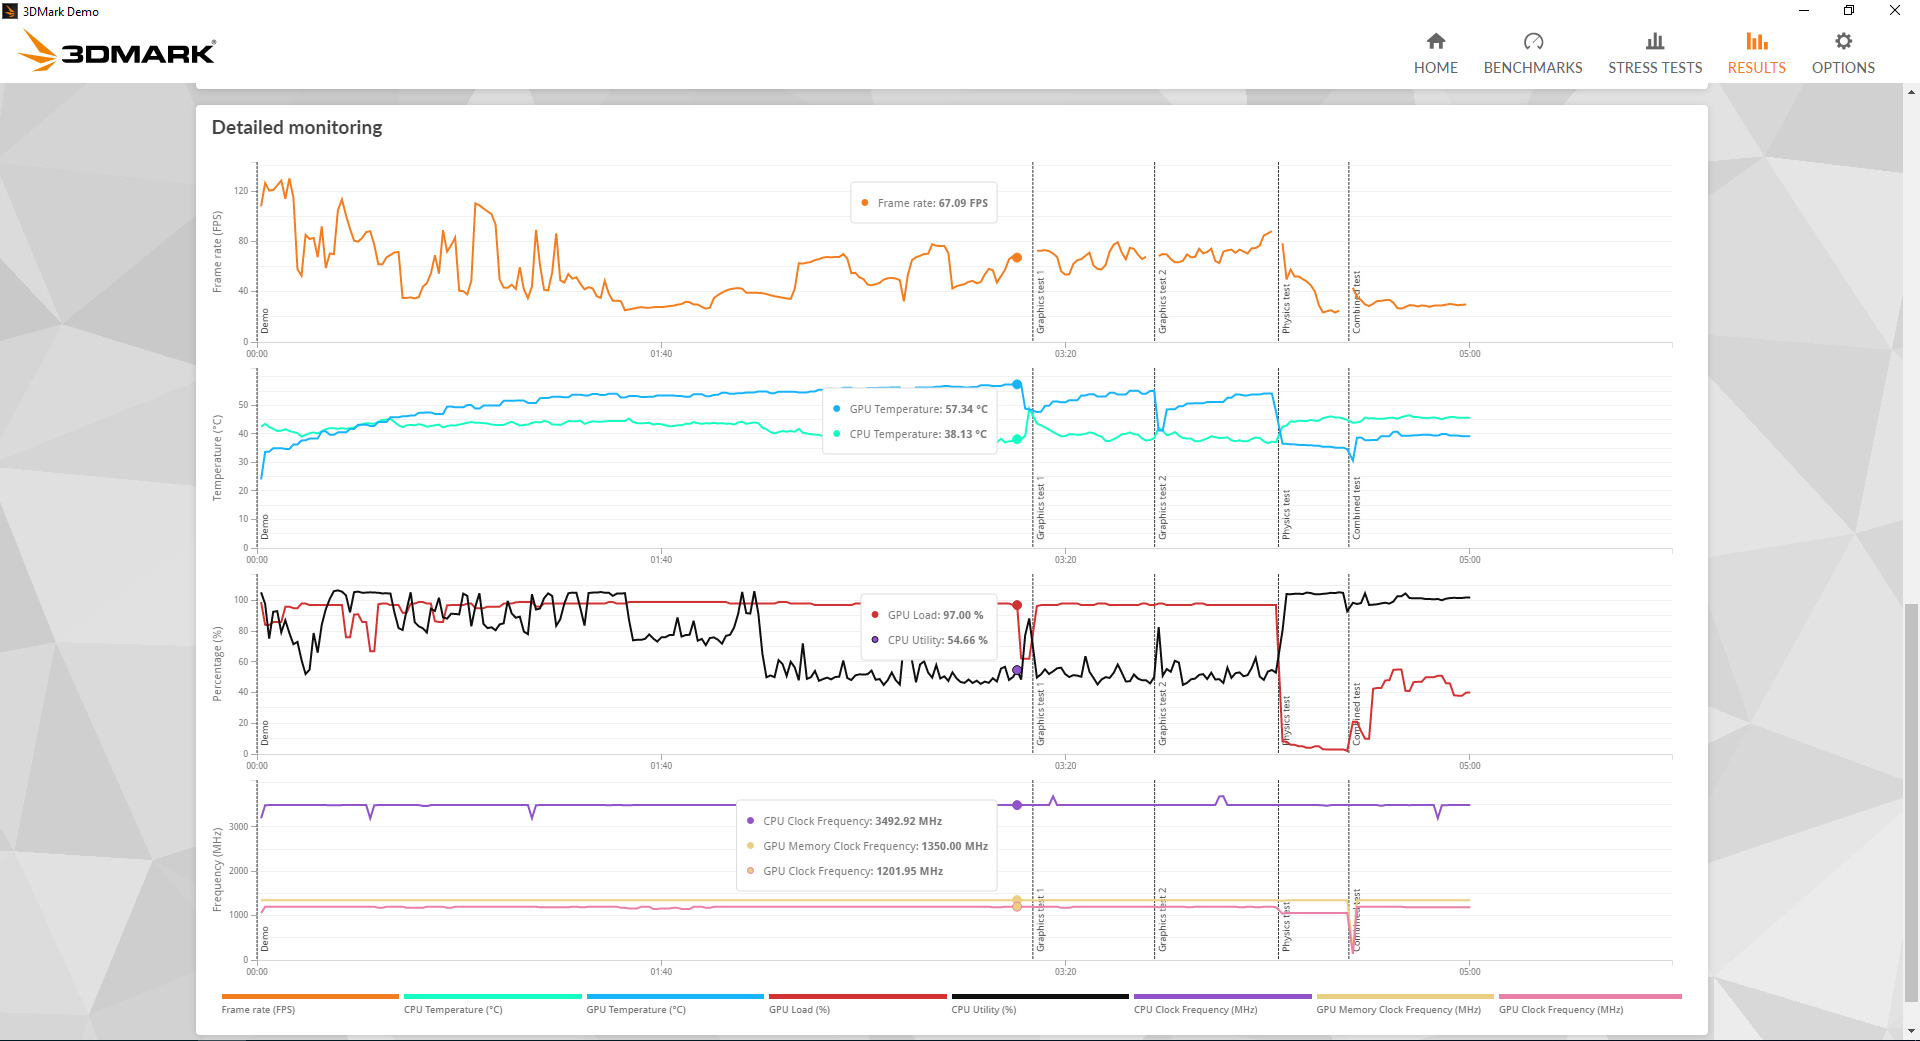Click the CPU Temperature 38.13 °C readout
1920x1041 pixels.
(x=909, y=434)
